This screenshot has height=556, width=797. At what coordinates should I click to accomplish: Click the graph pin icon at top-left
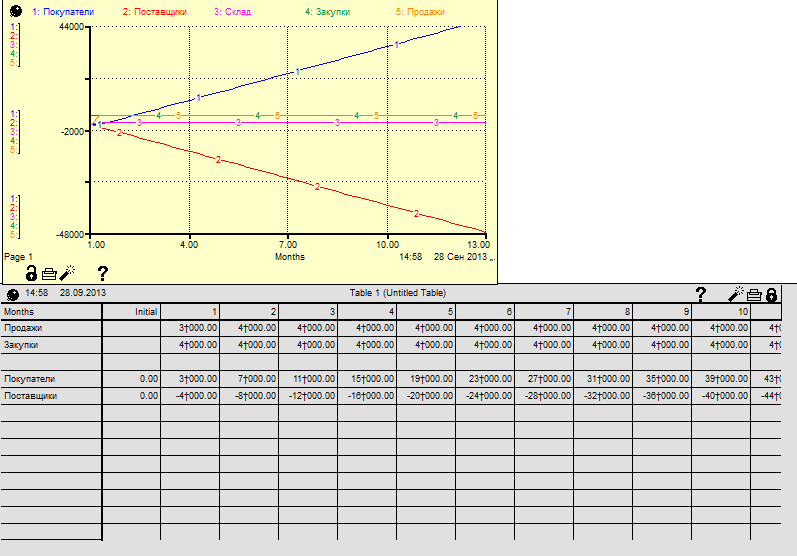coord(15,11)
